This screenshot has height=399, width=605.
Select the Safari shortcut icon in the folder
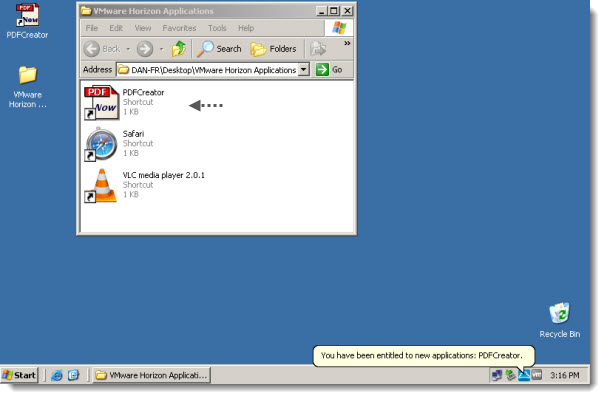point(101,144)
